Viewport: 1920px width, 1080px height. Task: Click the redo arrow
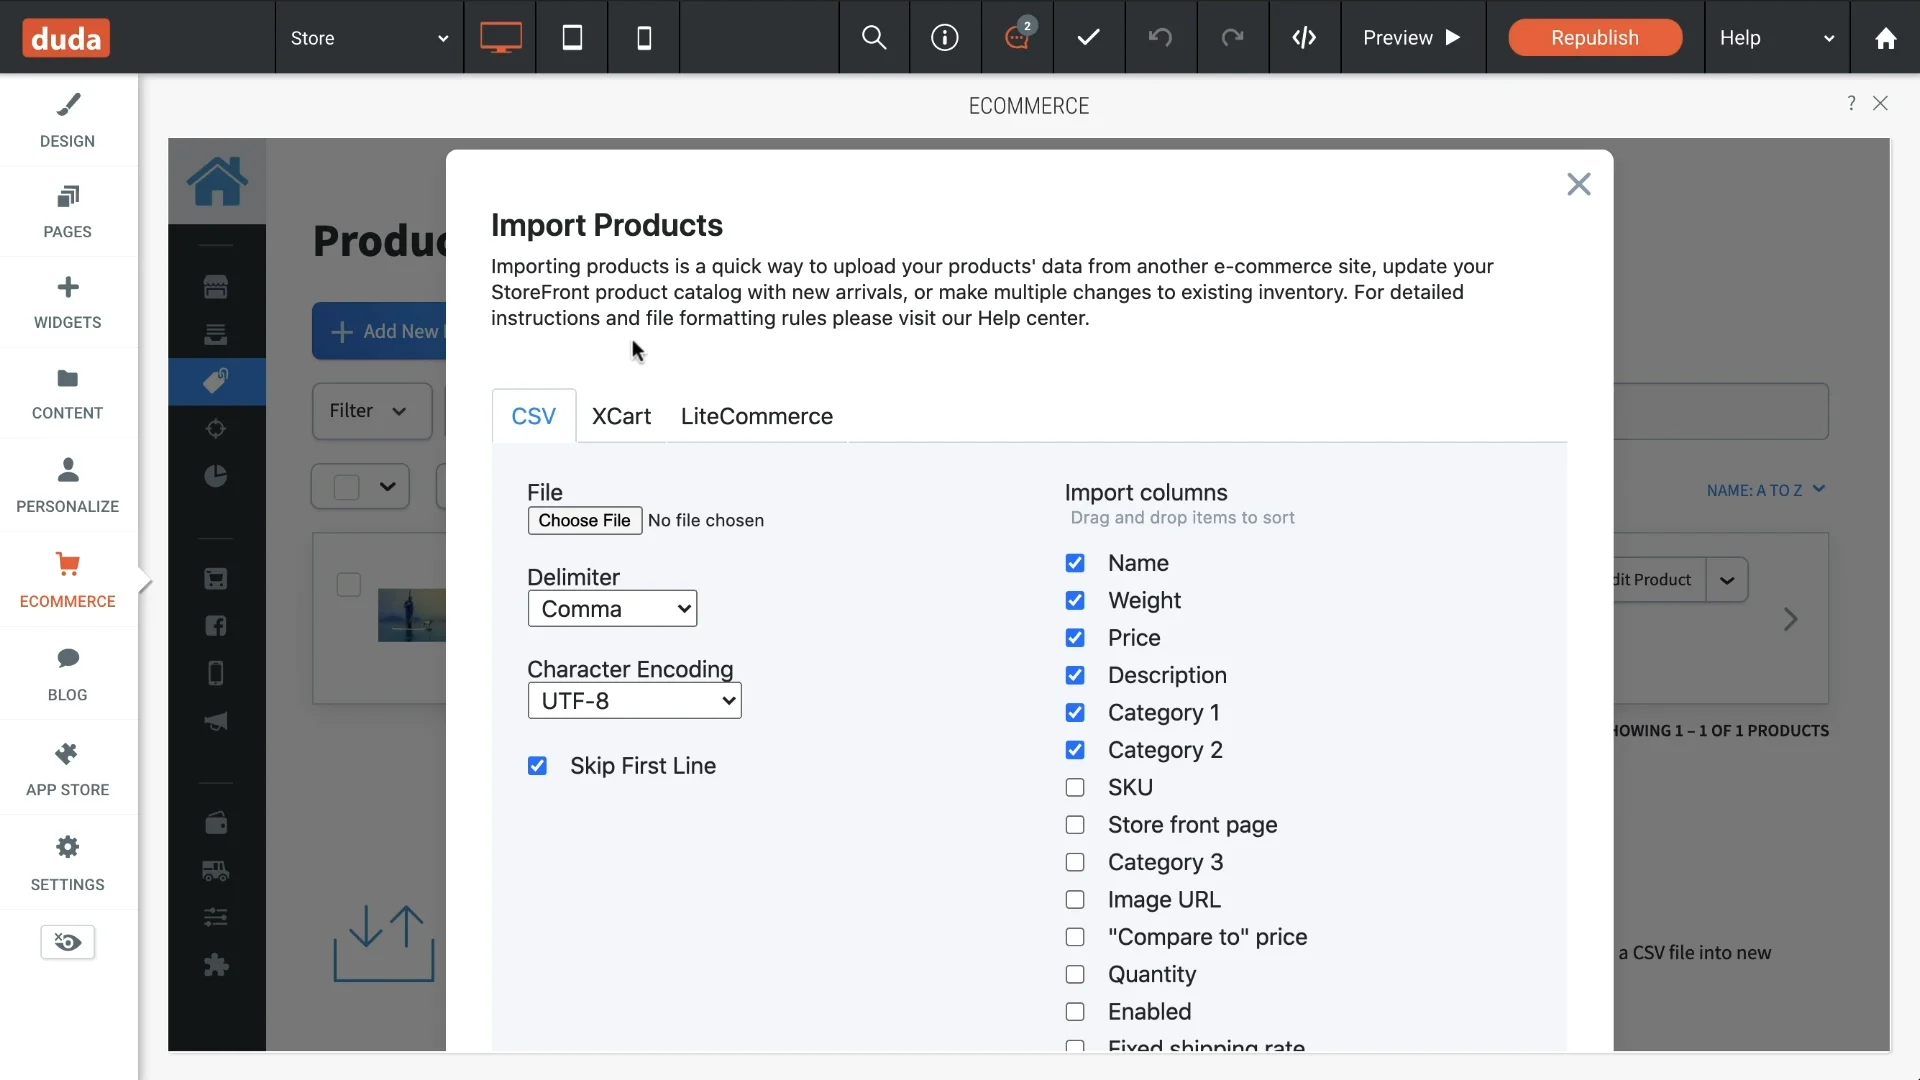pyautogui.click(x=1232, y=38)
